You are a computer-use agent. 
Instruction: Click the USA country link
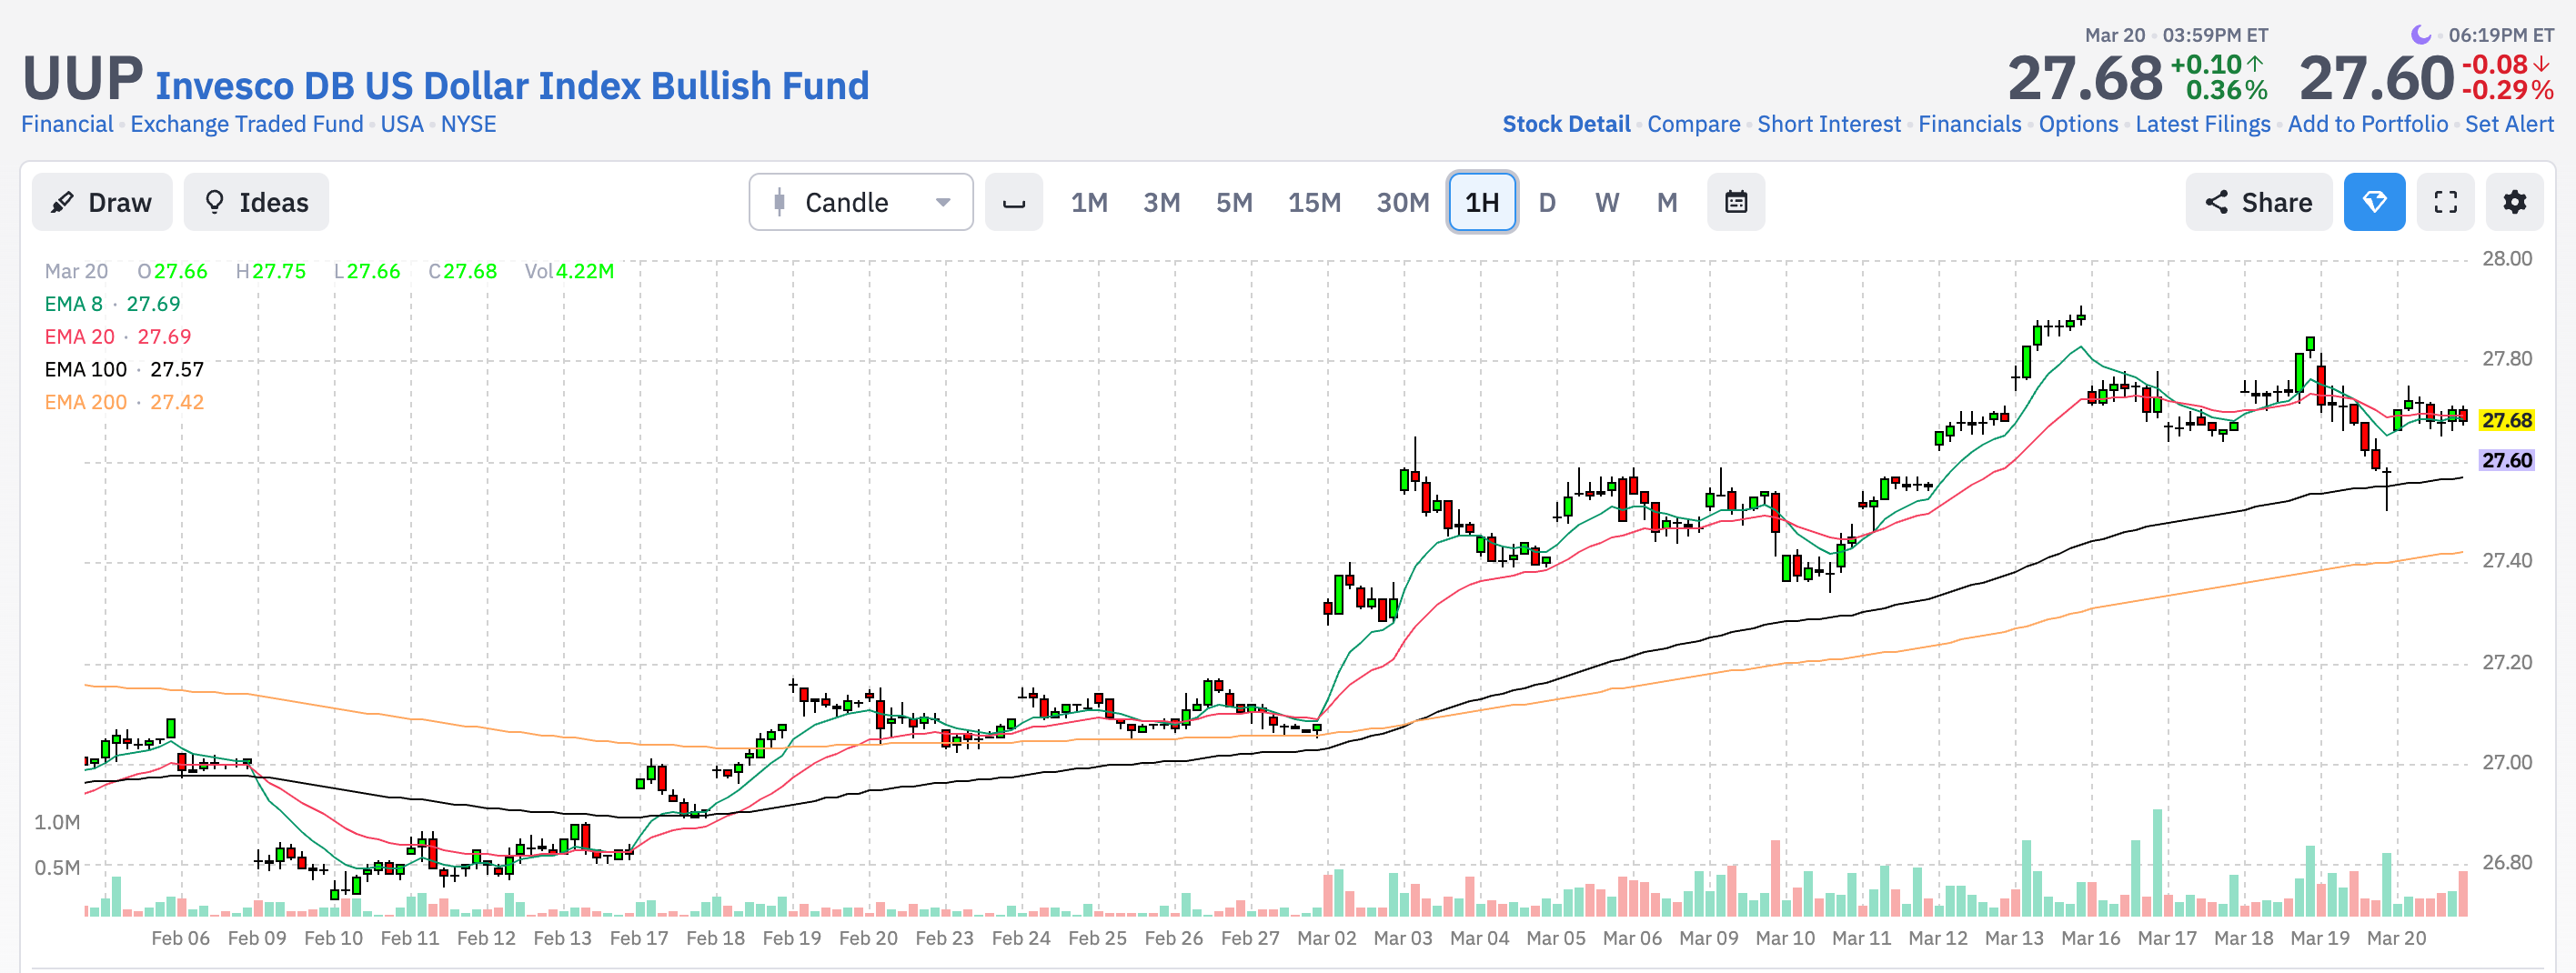click(x=402, y=124)
